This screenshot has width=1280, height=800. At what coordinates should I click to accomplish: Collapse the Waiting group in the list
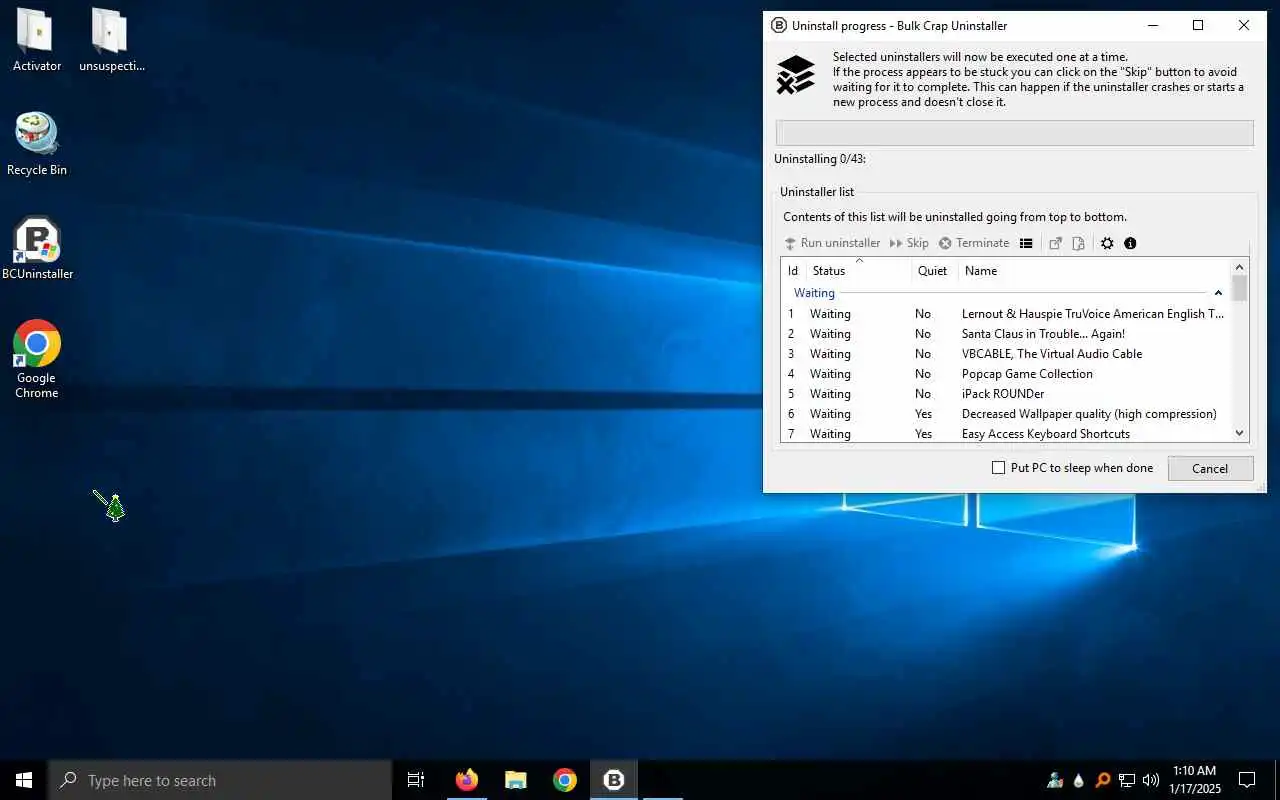1218,293
